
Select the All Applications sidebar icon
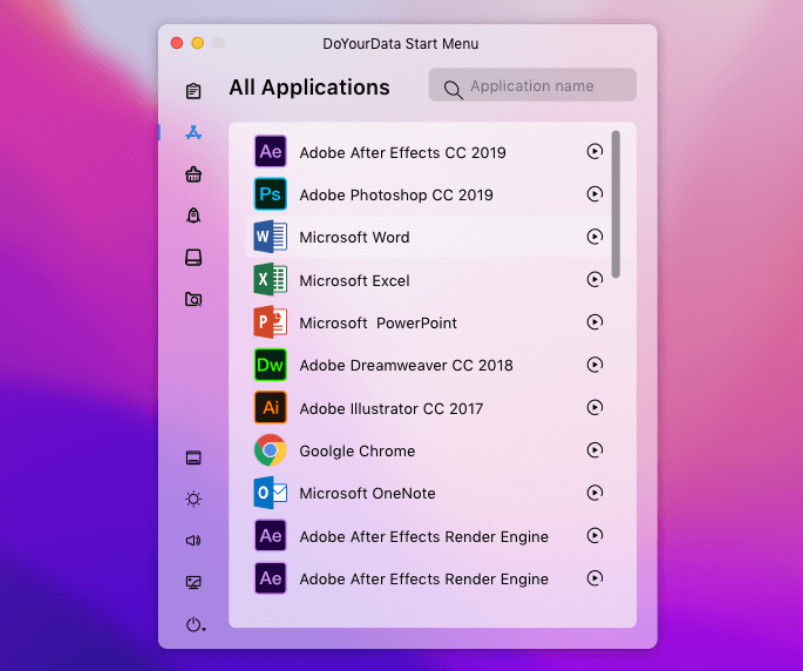pos(193,133)
